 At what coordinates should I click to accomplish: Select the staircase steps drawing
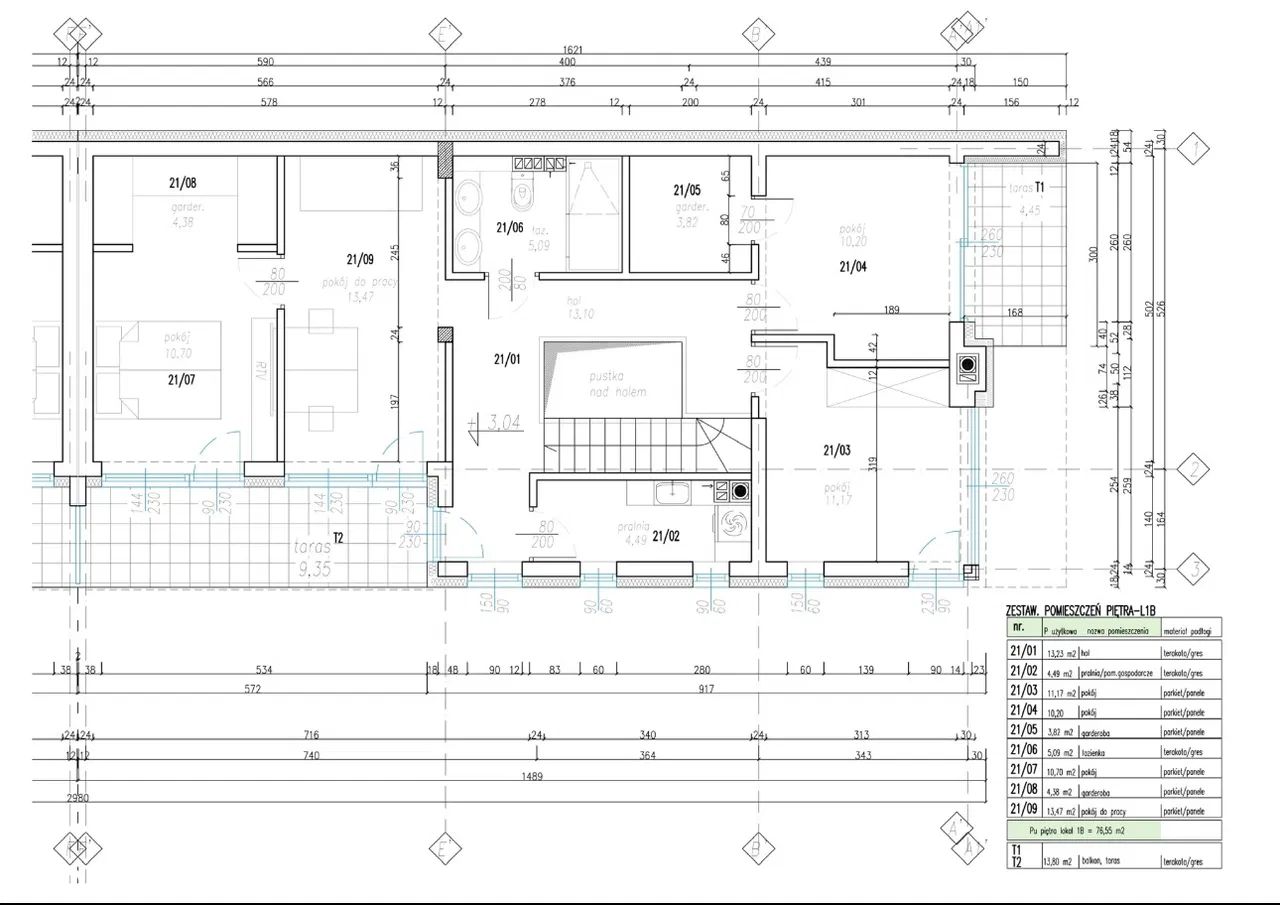646,445
